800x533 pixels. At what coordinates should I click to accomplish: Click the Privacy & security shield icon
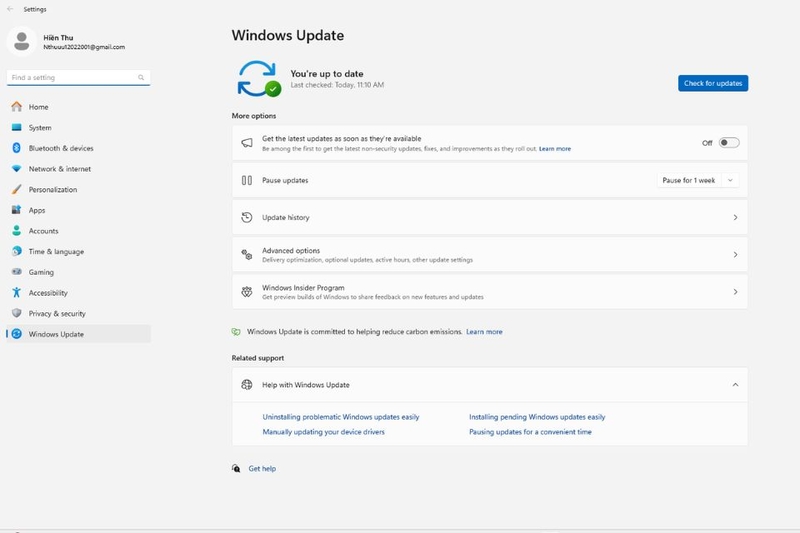[x=17, y=313]
